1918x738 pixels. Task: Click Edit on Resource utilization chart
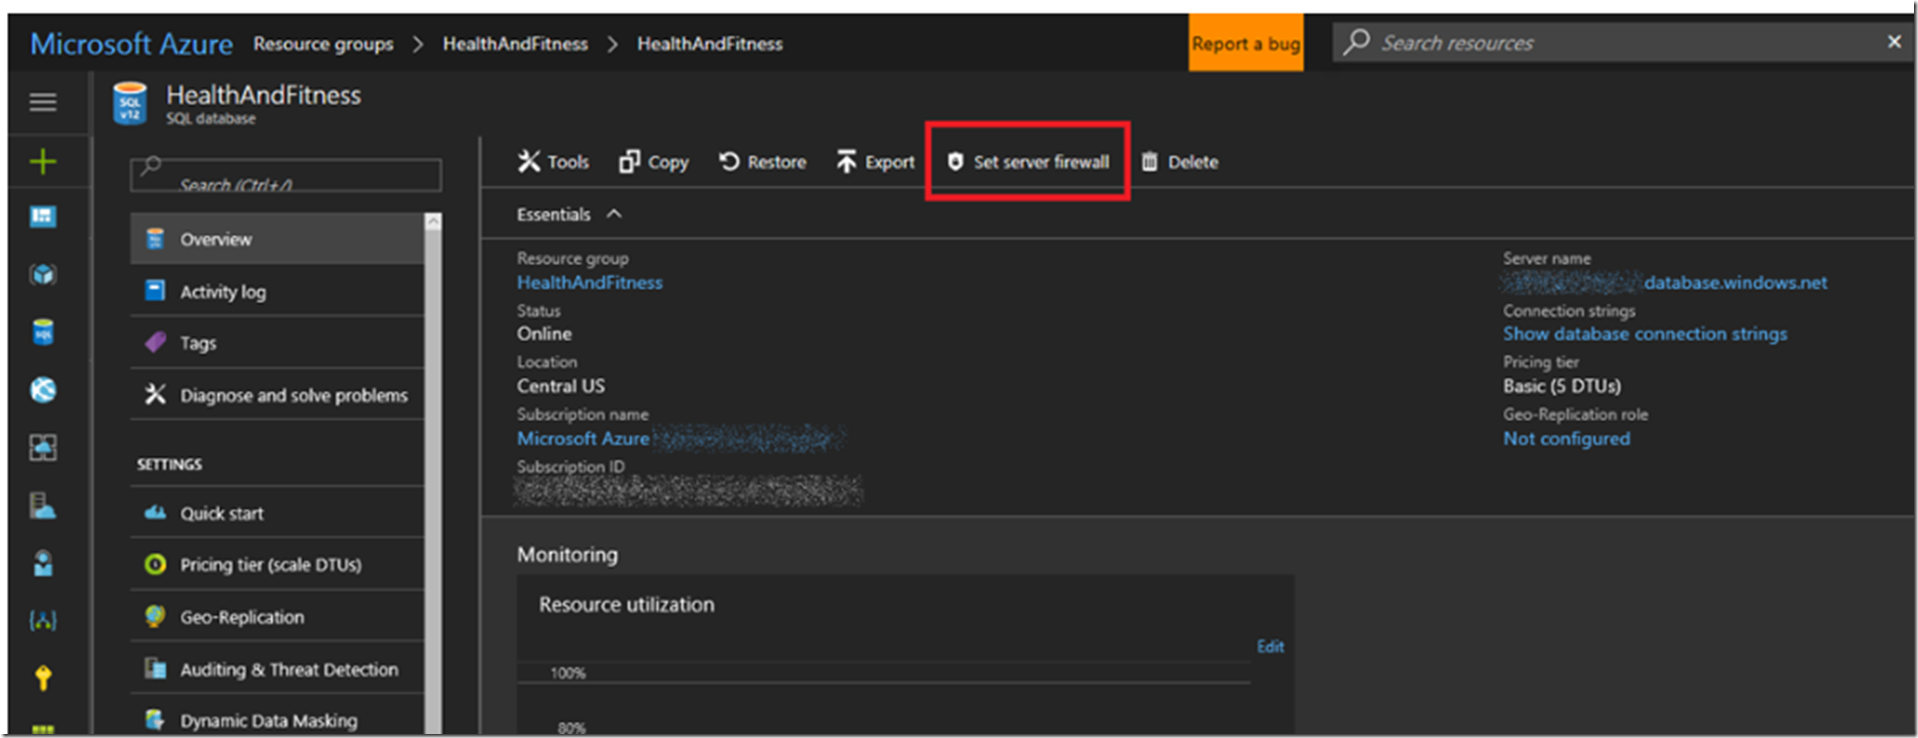tap(1270, 647)
